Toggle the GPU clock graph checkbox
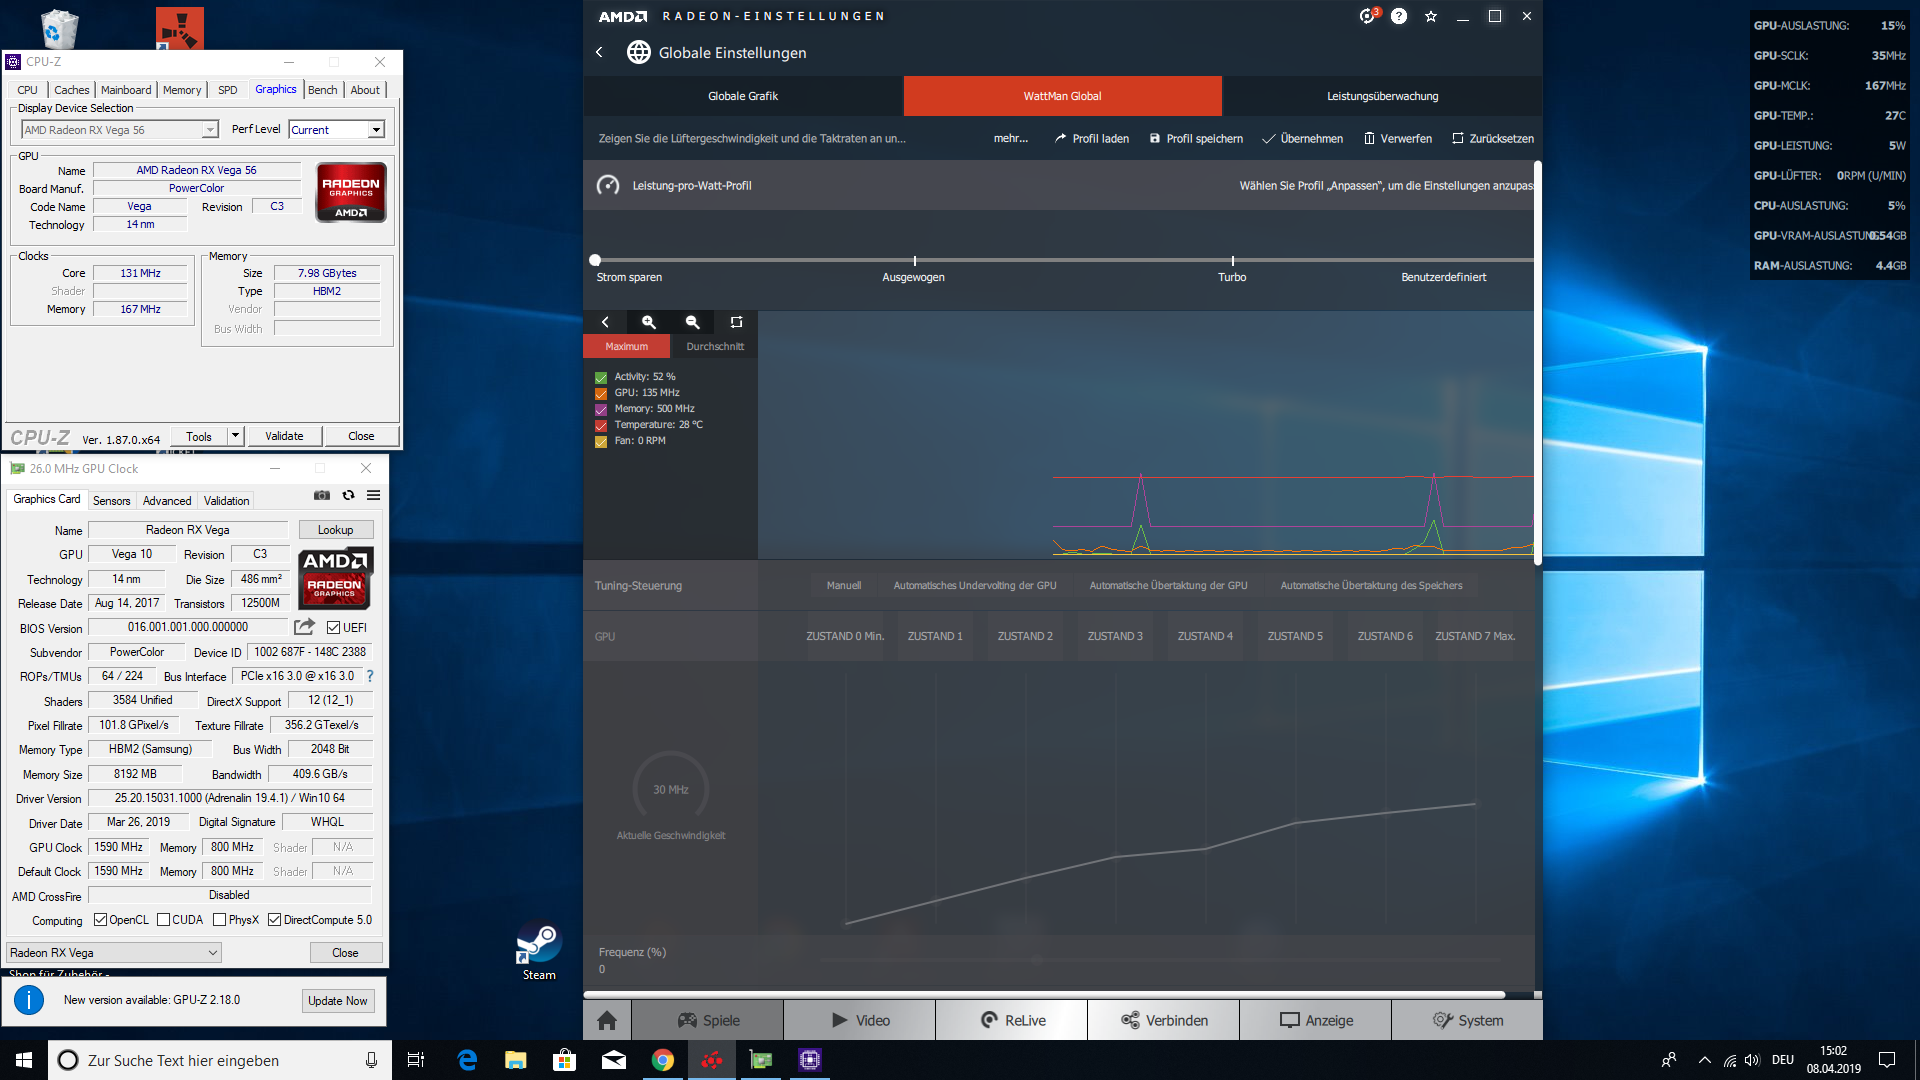Screen dimensions: 1920x1080 (x=601, y=394)
